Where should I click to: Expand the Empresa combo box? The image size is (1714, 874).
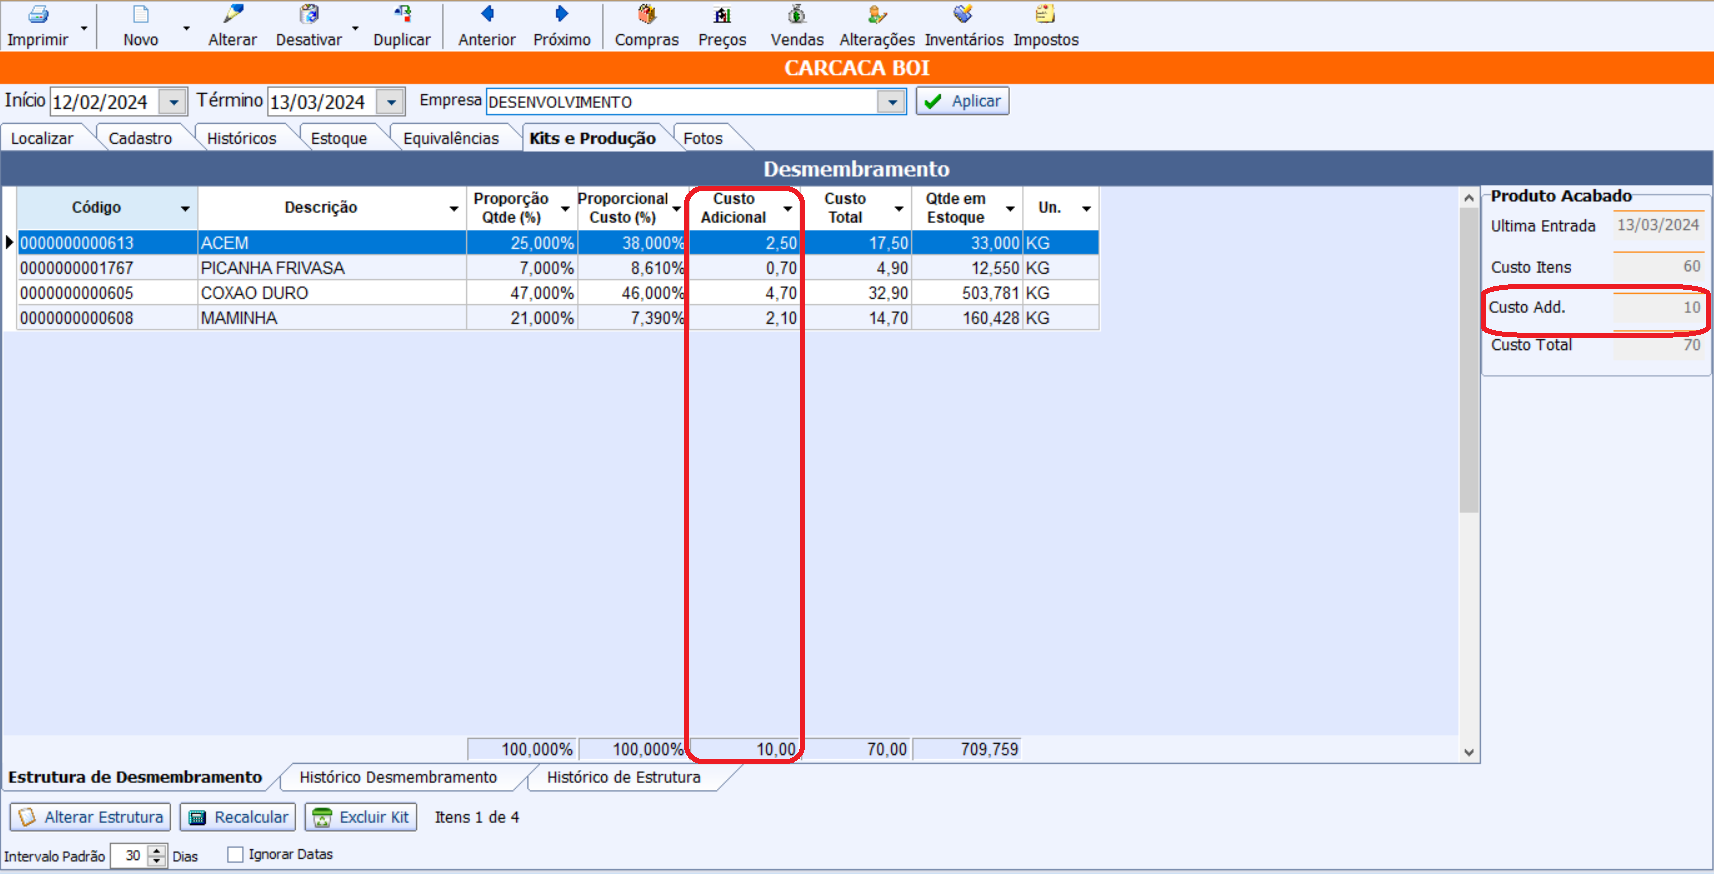click(x=891, y=102)
